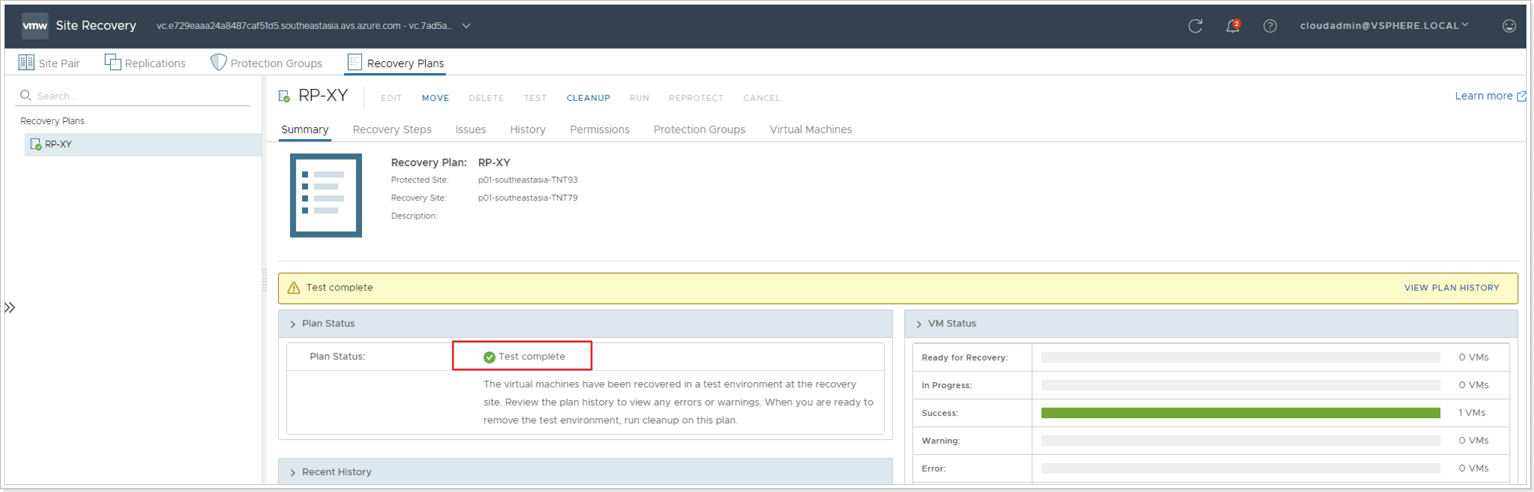The width and height of the screenshot is (1534, 492).
Task: Open the cloudadmin@VSPHERE.LOCAL user menu
Action: 1384,26
